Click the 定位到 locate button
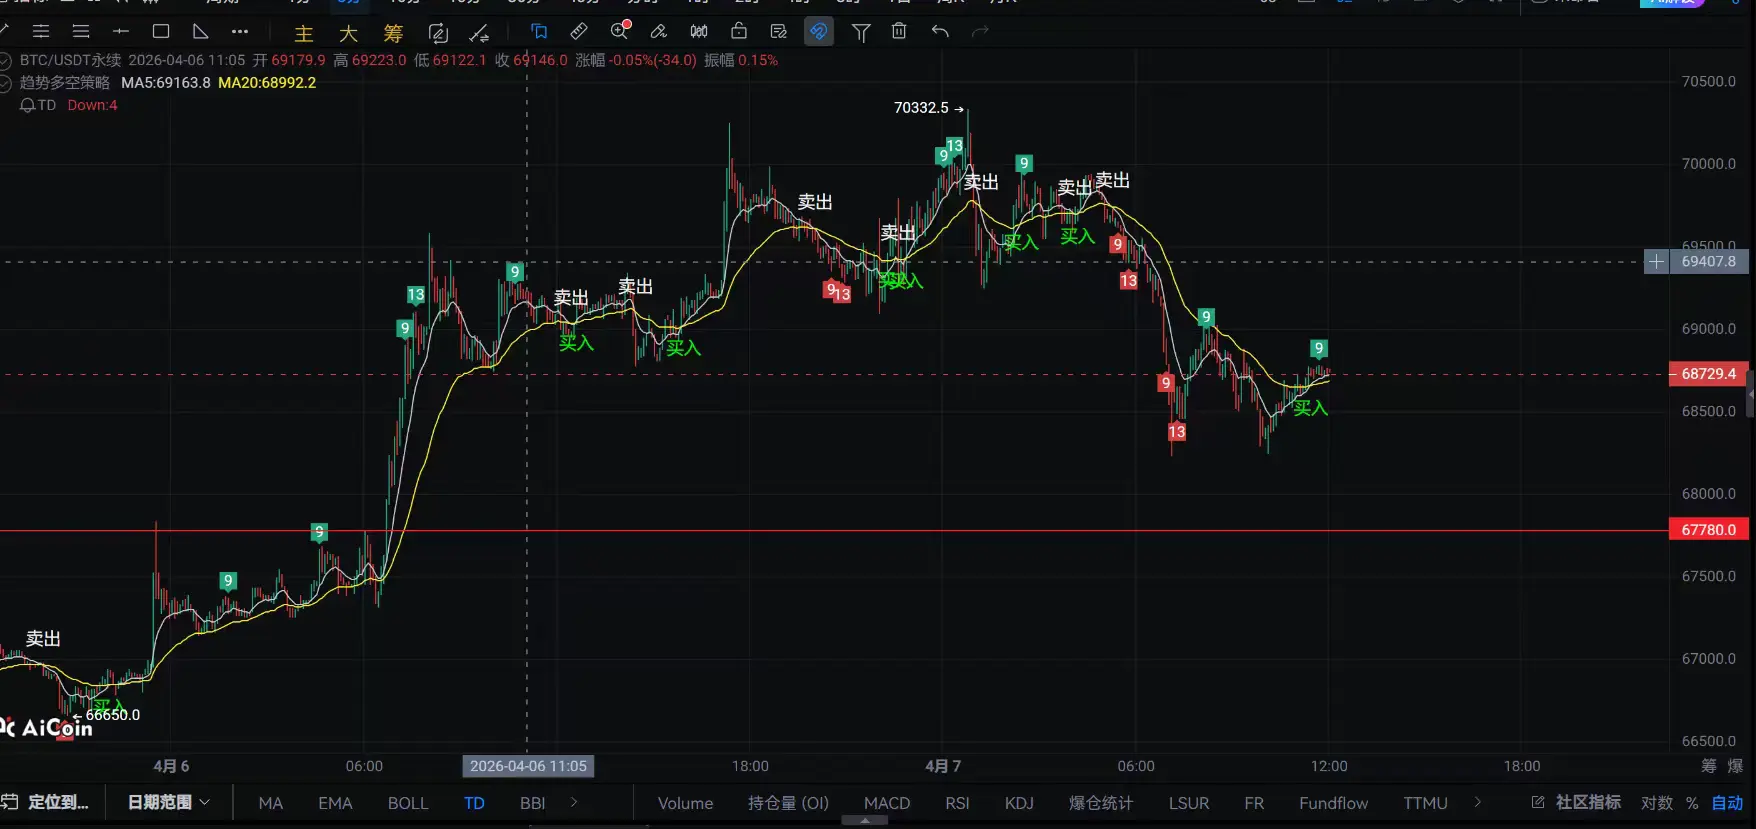The width and height of the screenshot is (1756, 829). click(x=45, y=802)
